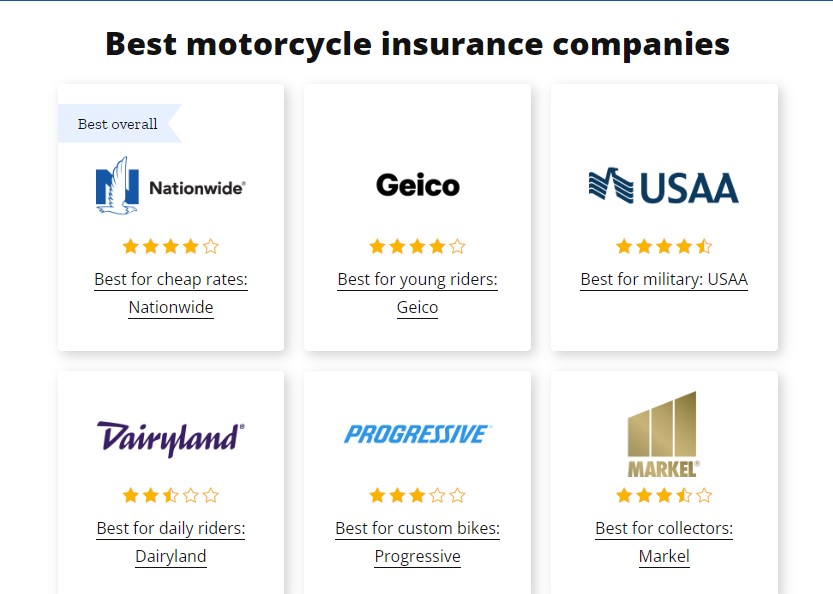Image resolution: width=833 pixels, height=594 pixels.
Task: Click the USAA logo
Action: (x=663, y=186)
